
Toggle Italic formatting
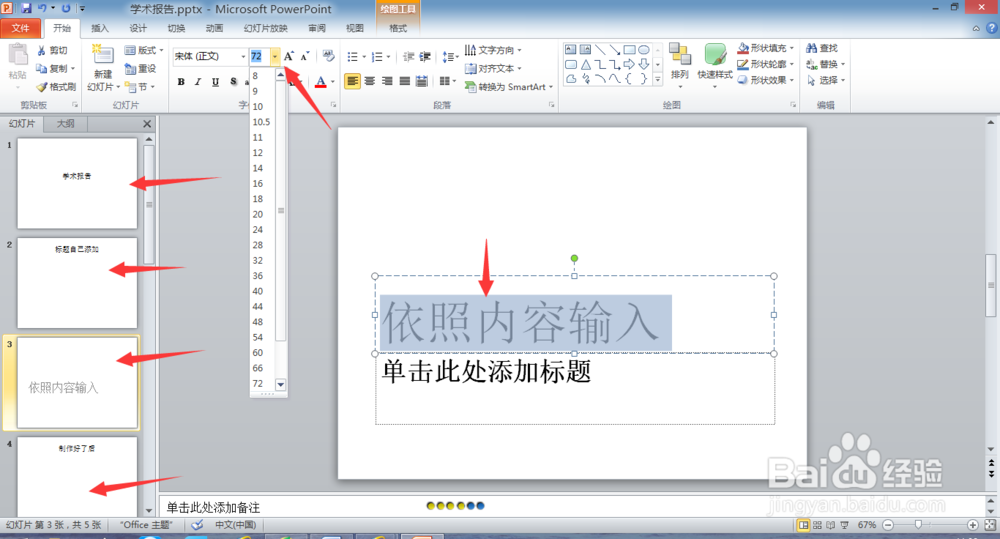click(x=198, y=82)
